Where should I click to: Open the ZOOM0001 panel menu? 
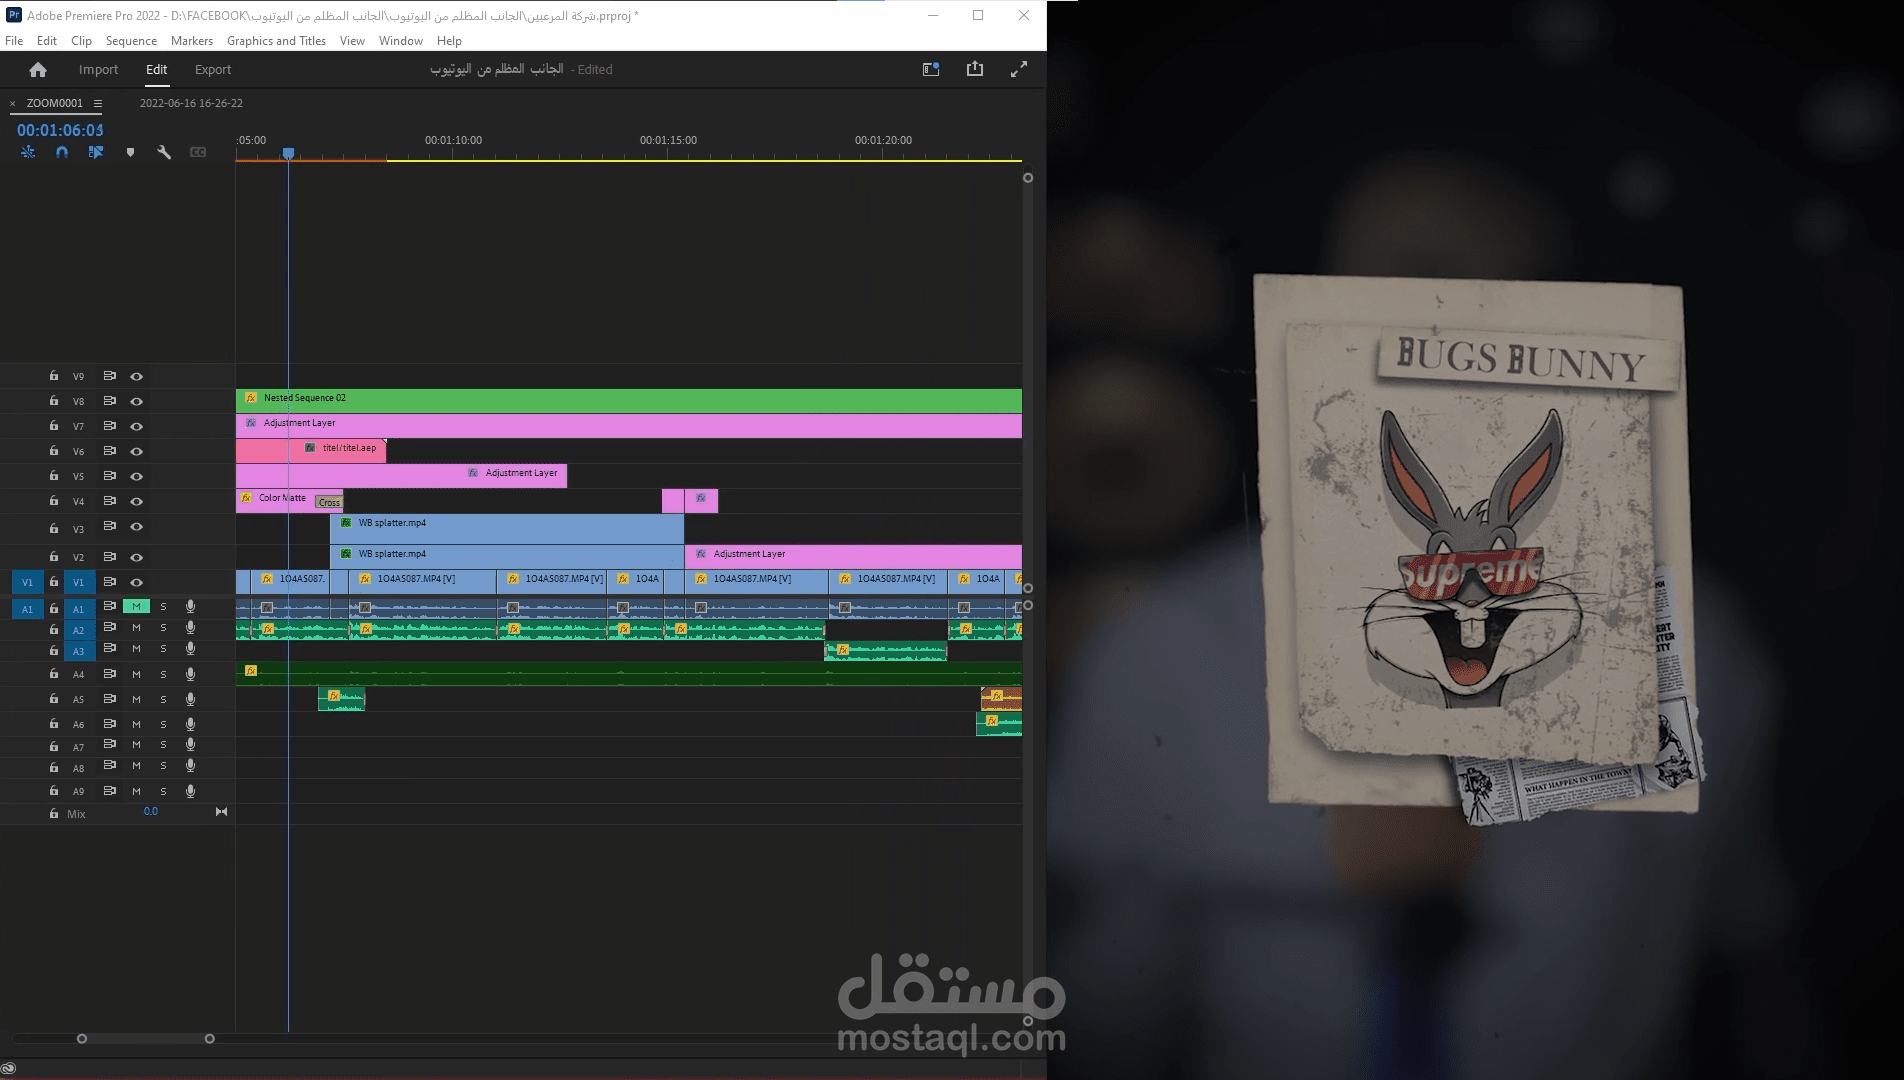[98, 103]
